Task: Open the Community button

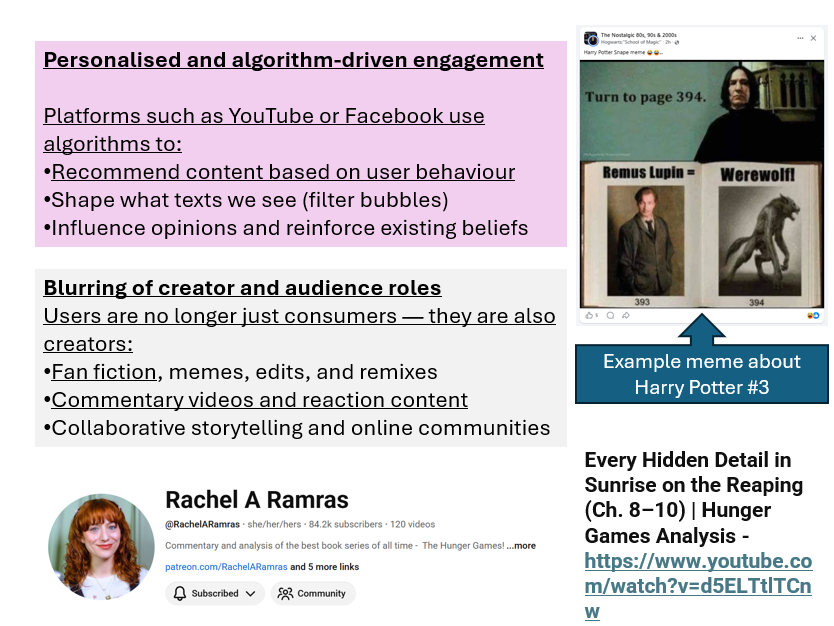Action: pos(313,593)
